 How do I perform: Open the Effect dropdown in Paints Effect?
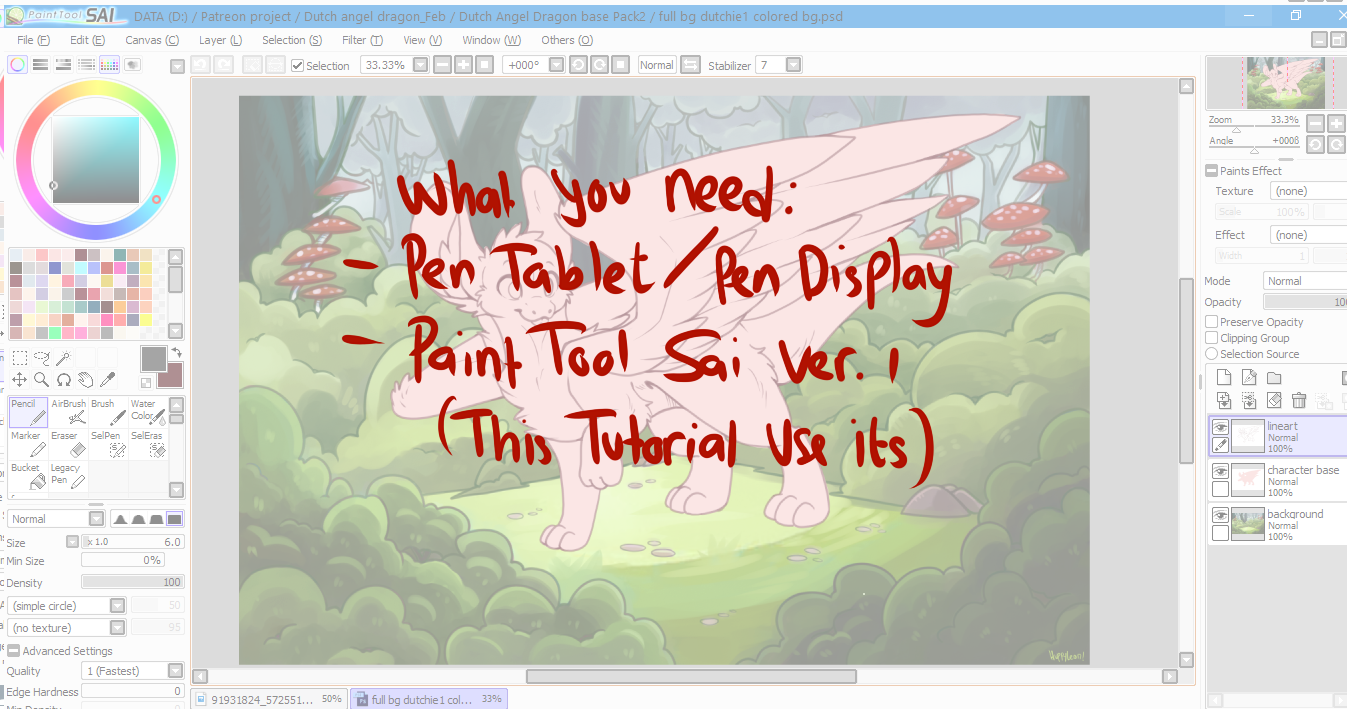(x=1308, y=235)
